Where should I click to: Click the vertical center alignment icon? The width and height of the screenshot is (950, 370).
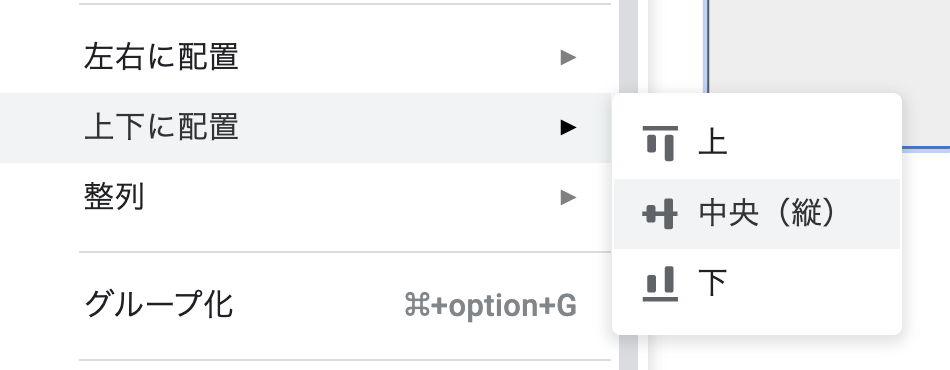coord(660,214)
